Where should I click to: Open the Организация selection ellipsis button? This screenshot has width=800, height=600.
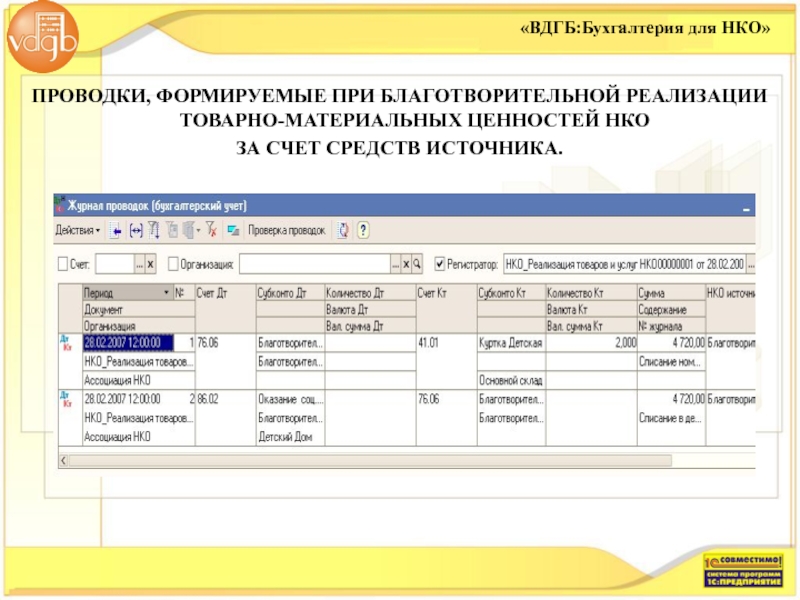[396, 264]
